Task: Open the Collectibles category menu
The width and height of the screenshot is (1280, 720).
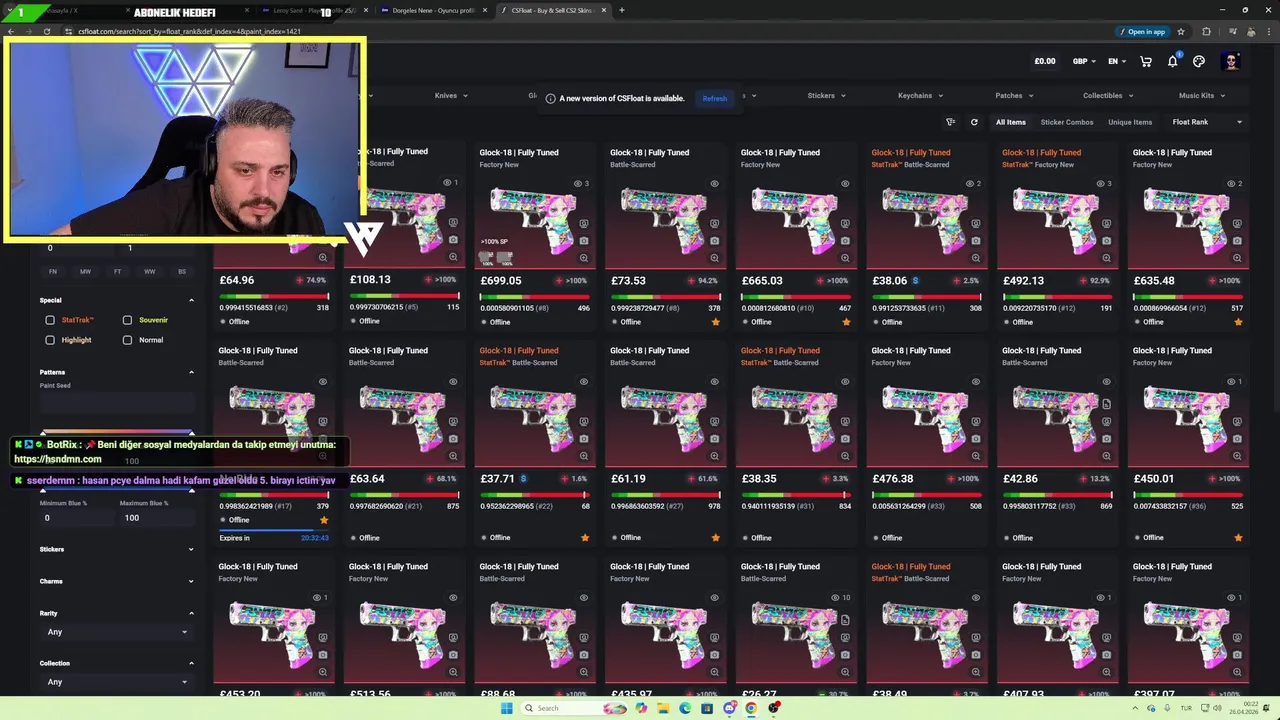Action: [x=1108, y=96]
